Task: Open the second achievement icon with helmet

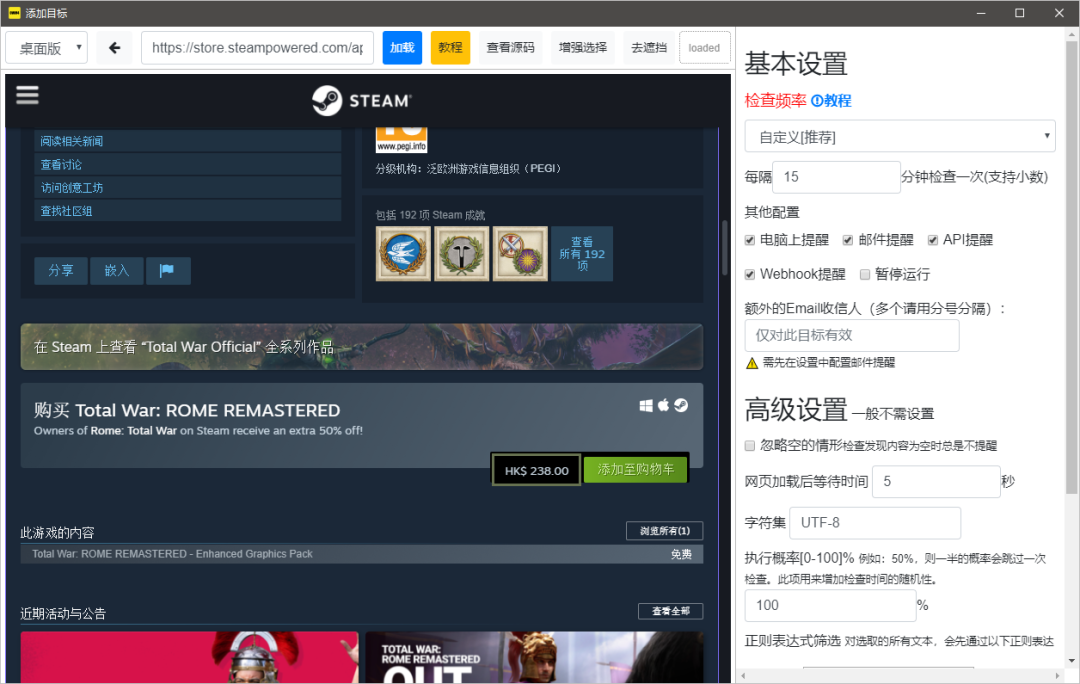Action: tap(461, 253)
